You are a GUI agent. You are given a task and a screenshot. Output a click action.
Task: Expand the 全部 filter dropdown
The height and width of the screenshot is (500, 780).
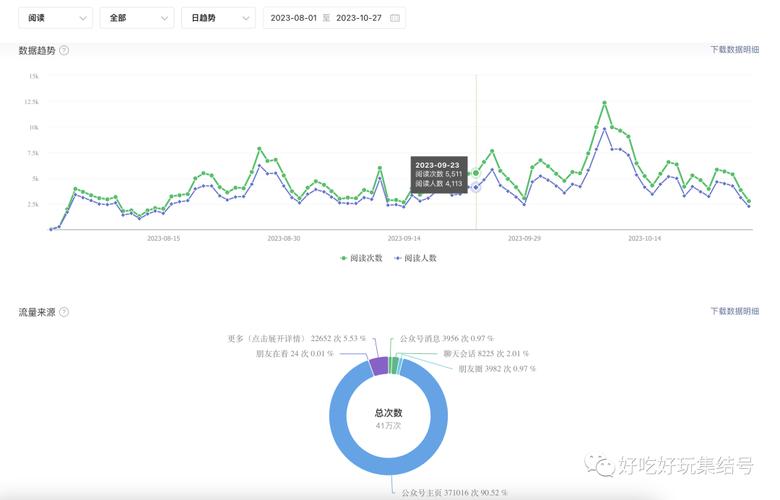pyautogui.click(x=137, y=18)
